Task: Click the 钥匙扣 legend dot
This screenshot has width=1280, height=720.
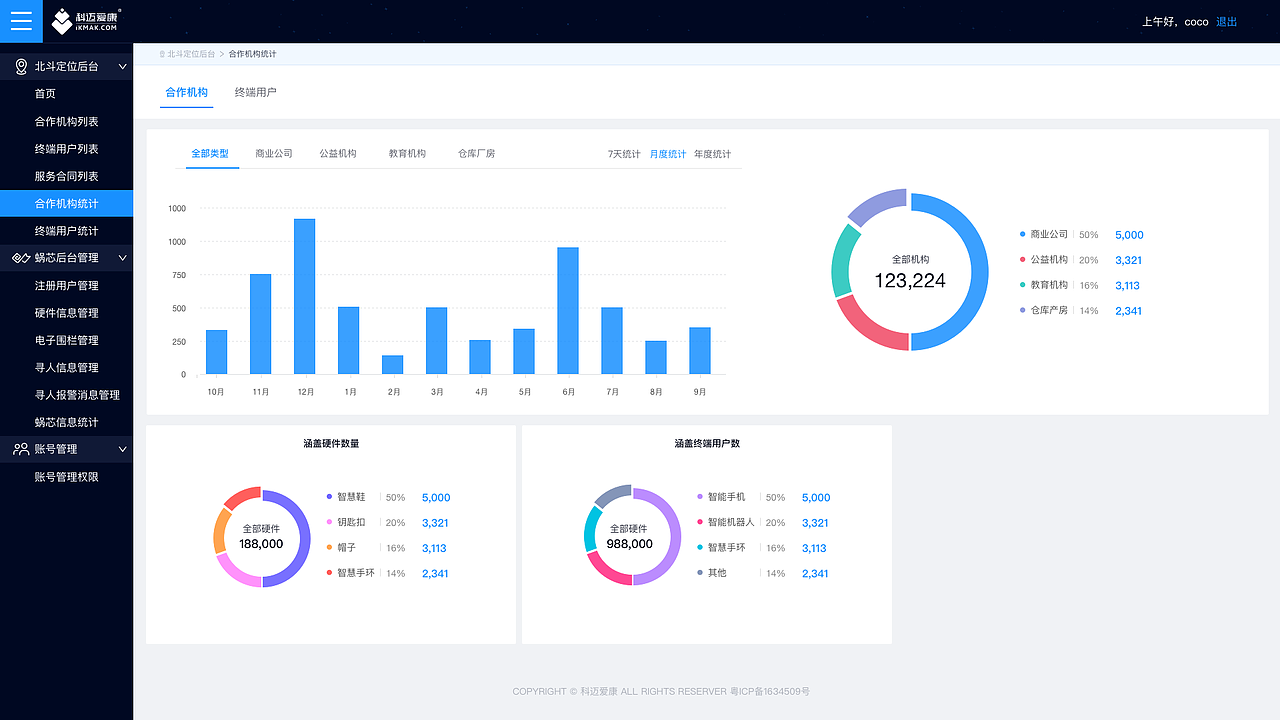Action: pyautogui.click(x=329, y=522)
